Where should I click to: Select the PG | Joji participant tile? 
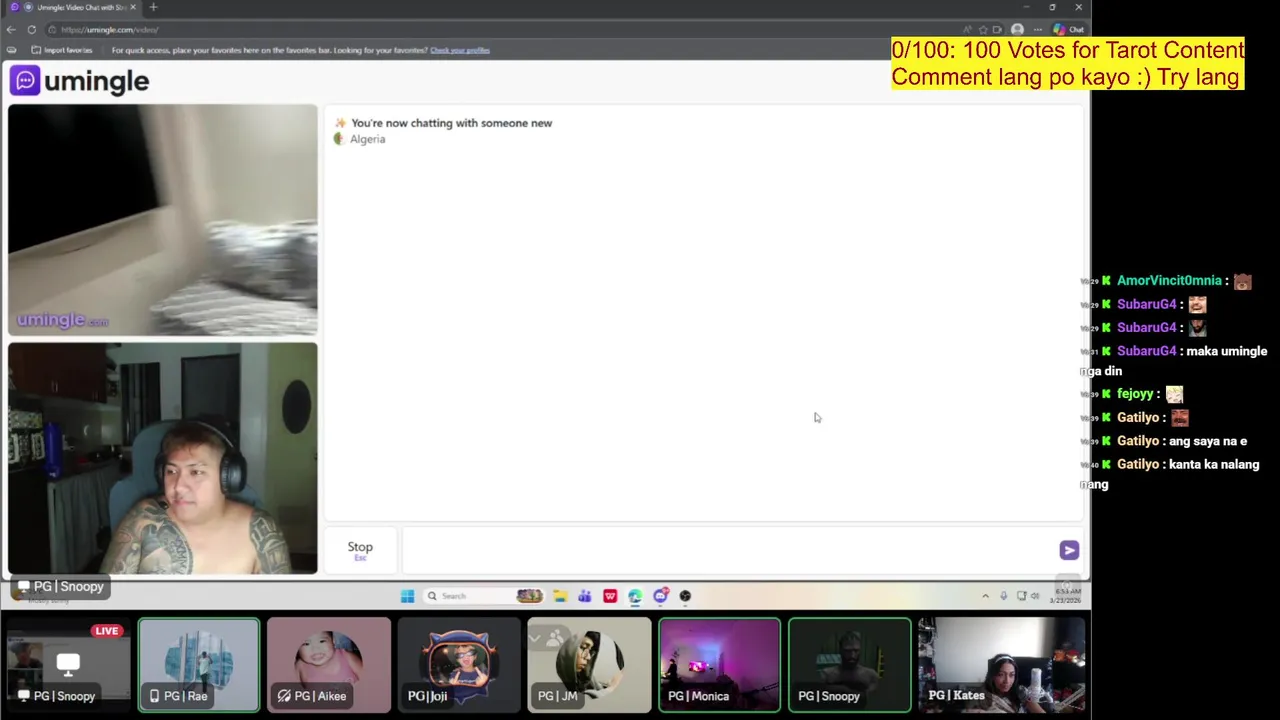tap(459, 664)
